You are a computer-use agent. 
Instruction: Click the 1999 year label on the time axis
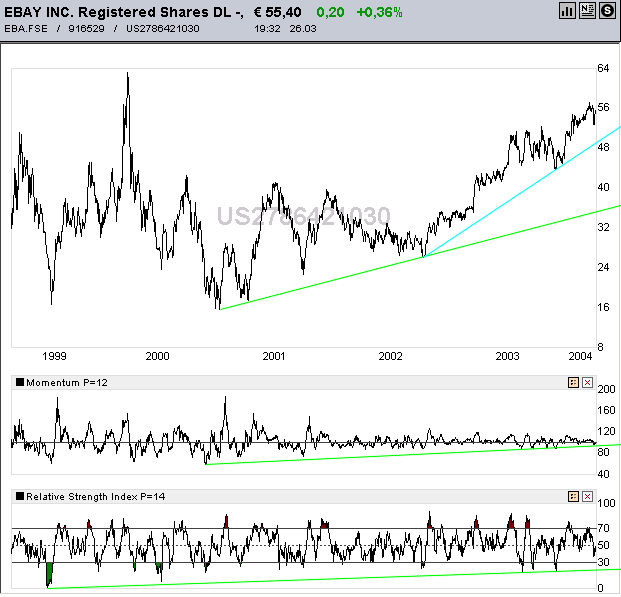point(54,356)
